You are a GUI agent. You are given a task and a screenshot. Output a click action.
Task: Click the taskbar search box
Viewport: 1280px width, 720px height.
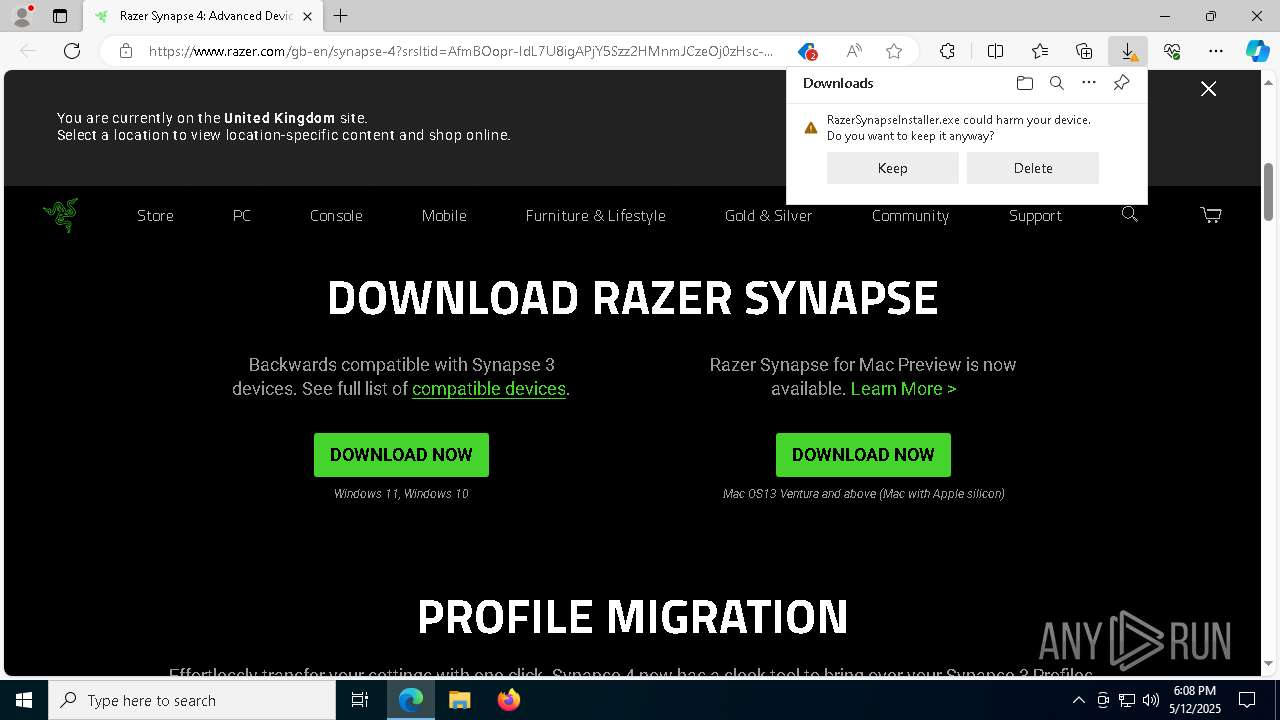(x=192, y=700)
